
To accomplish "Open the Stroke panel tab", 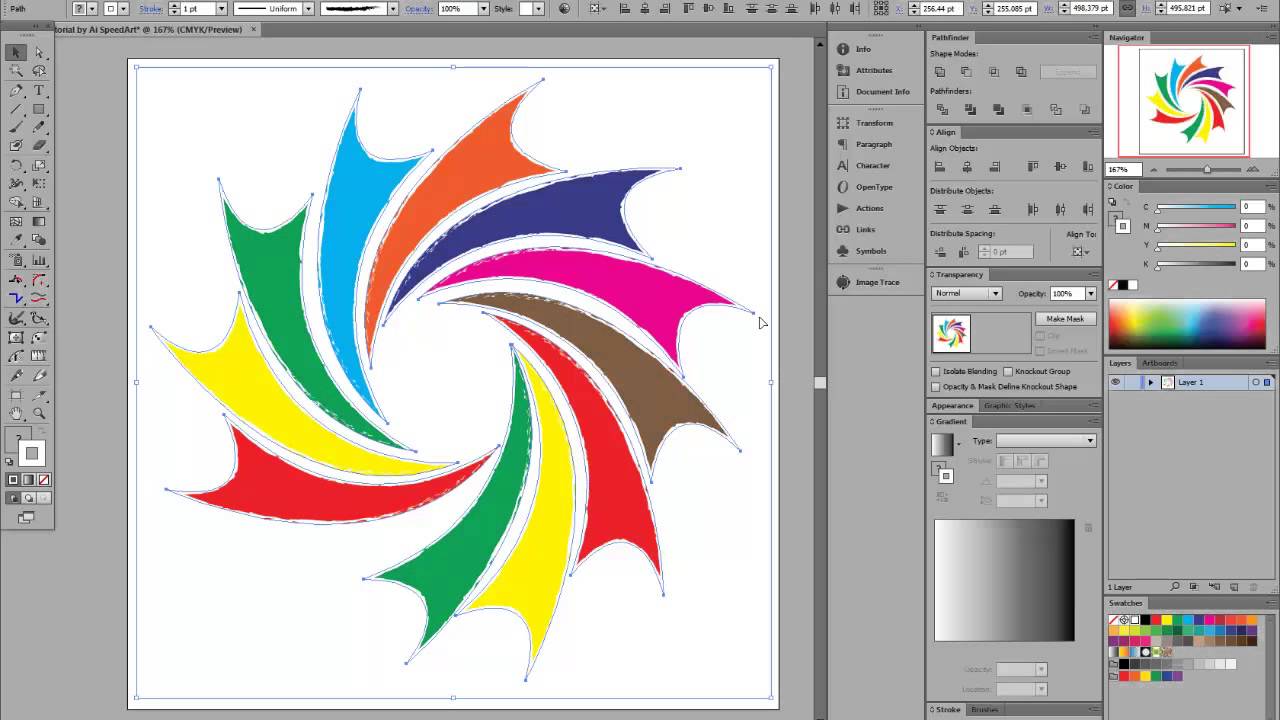I will click(946, 710).
